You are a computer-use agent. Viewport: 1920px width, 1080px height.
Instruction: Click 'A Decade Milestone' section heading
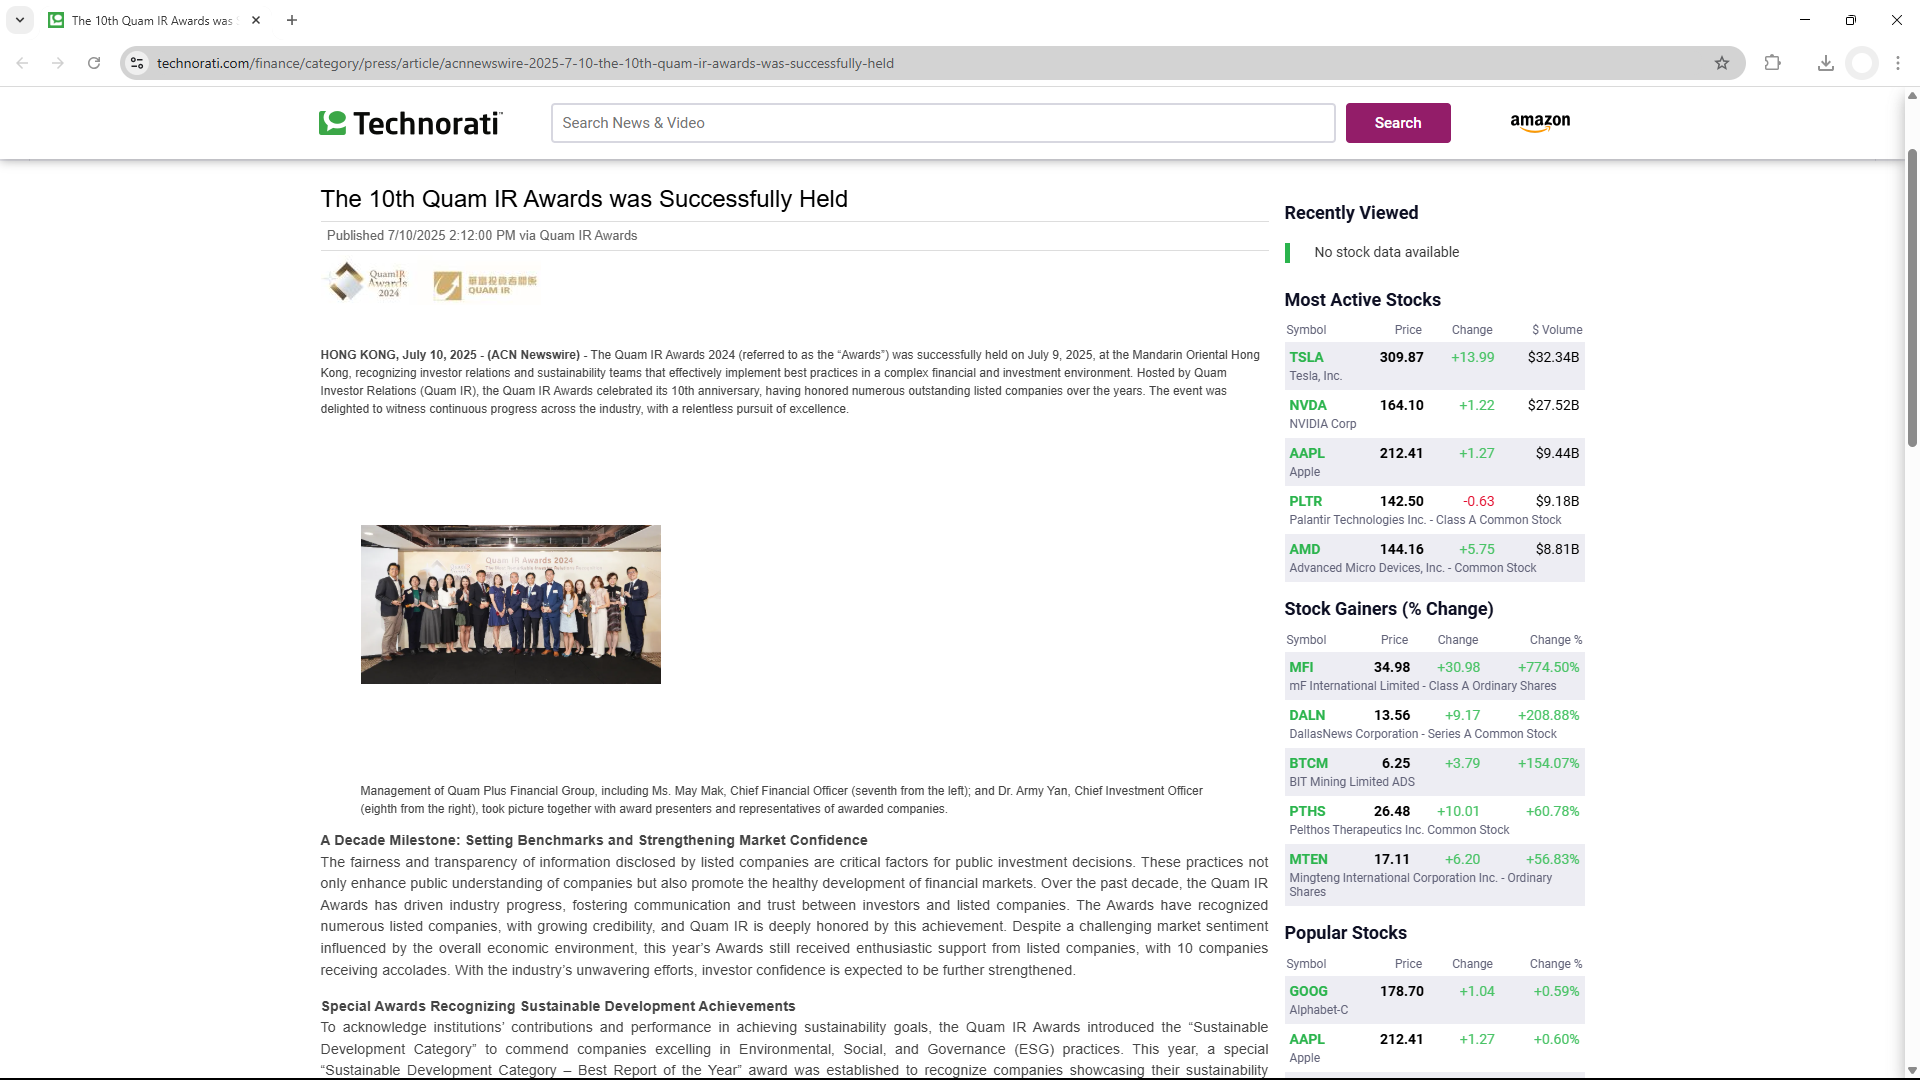594,840
